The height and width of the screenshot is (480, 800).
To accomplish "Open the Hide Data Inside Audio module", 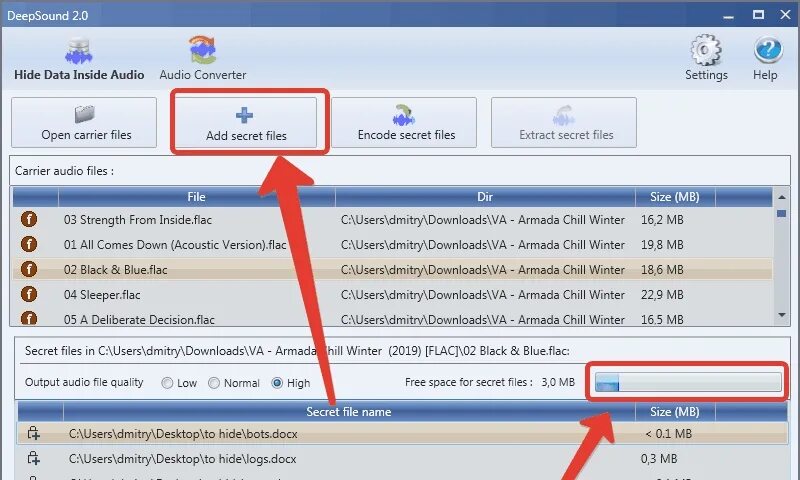I will click(x=79, y=59).
